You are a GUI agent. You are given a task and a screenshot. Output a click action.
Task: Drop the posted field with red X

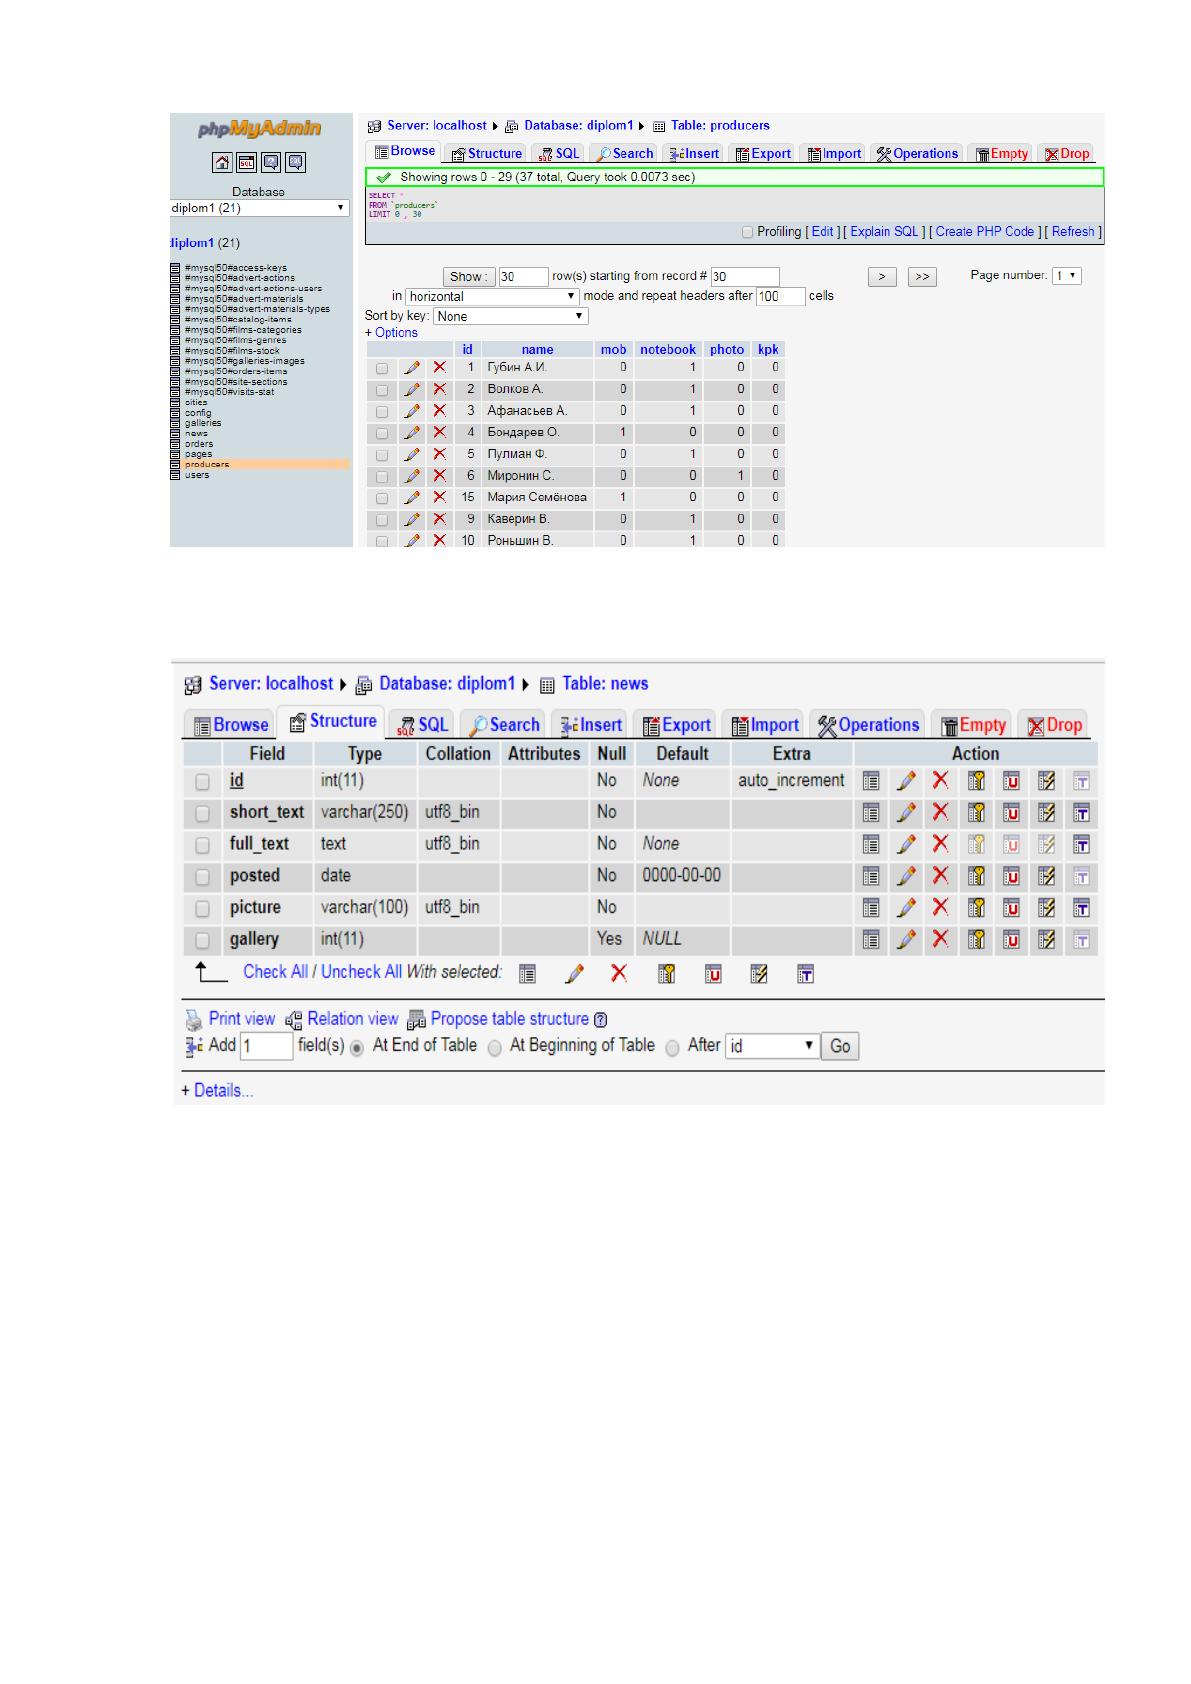pos(940,875)
